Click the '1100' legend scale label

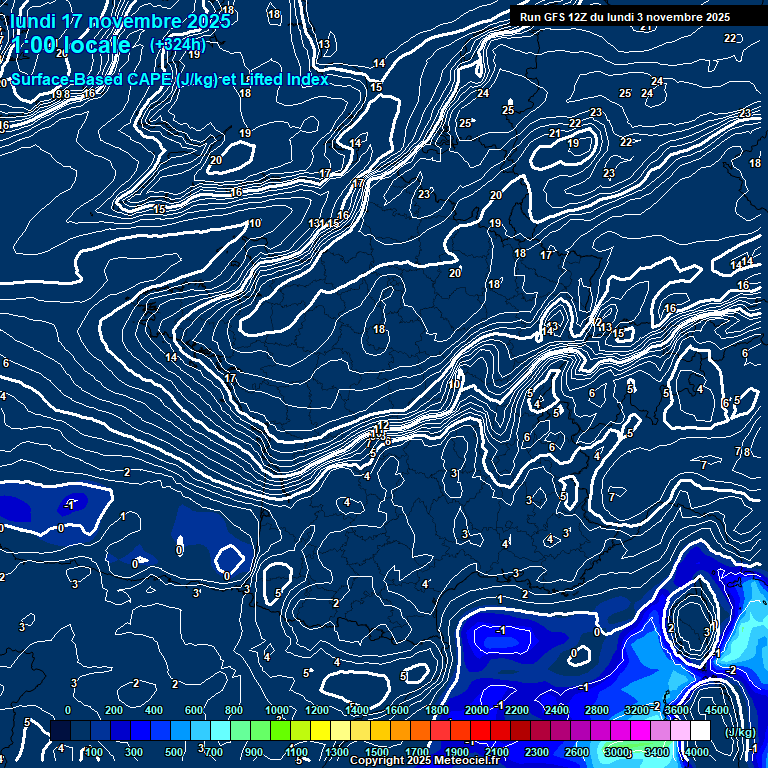pyautogui.click(x=297, y=752)
